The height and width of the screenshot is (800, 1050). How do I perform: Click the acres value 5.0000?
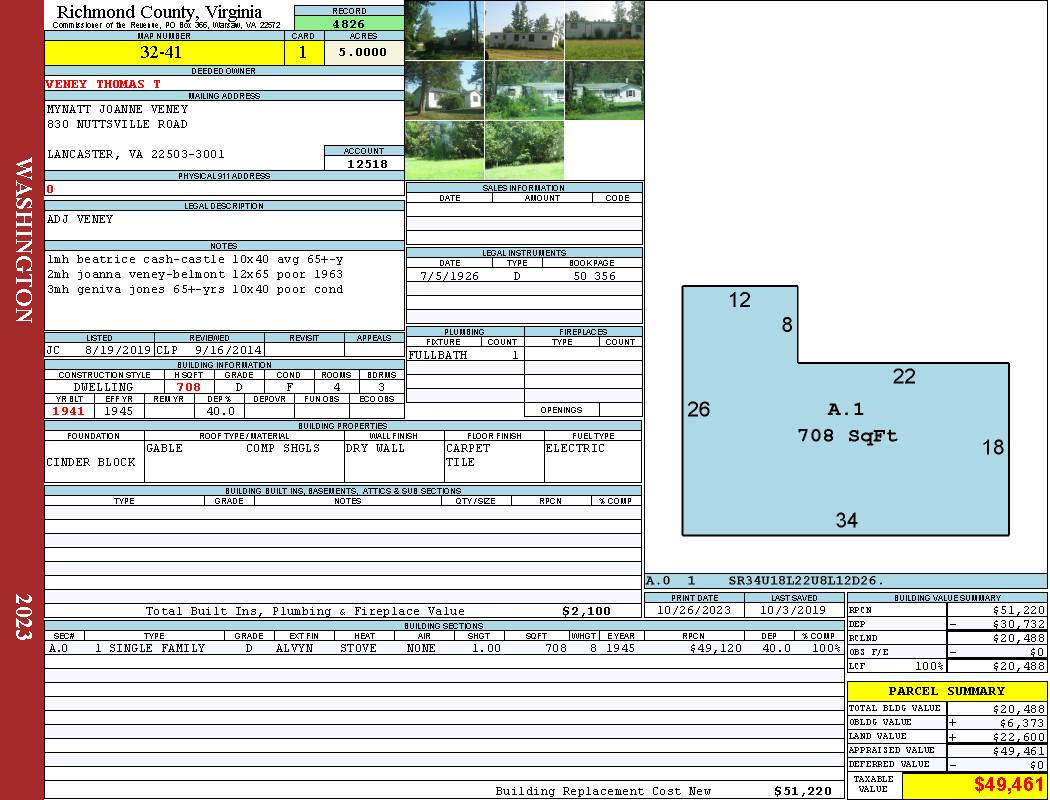pos(363,53)
